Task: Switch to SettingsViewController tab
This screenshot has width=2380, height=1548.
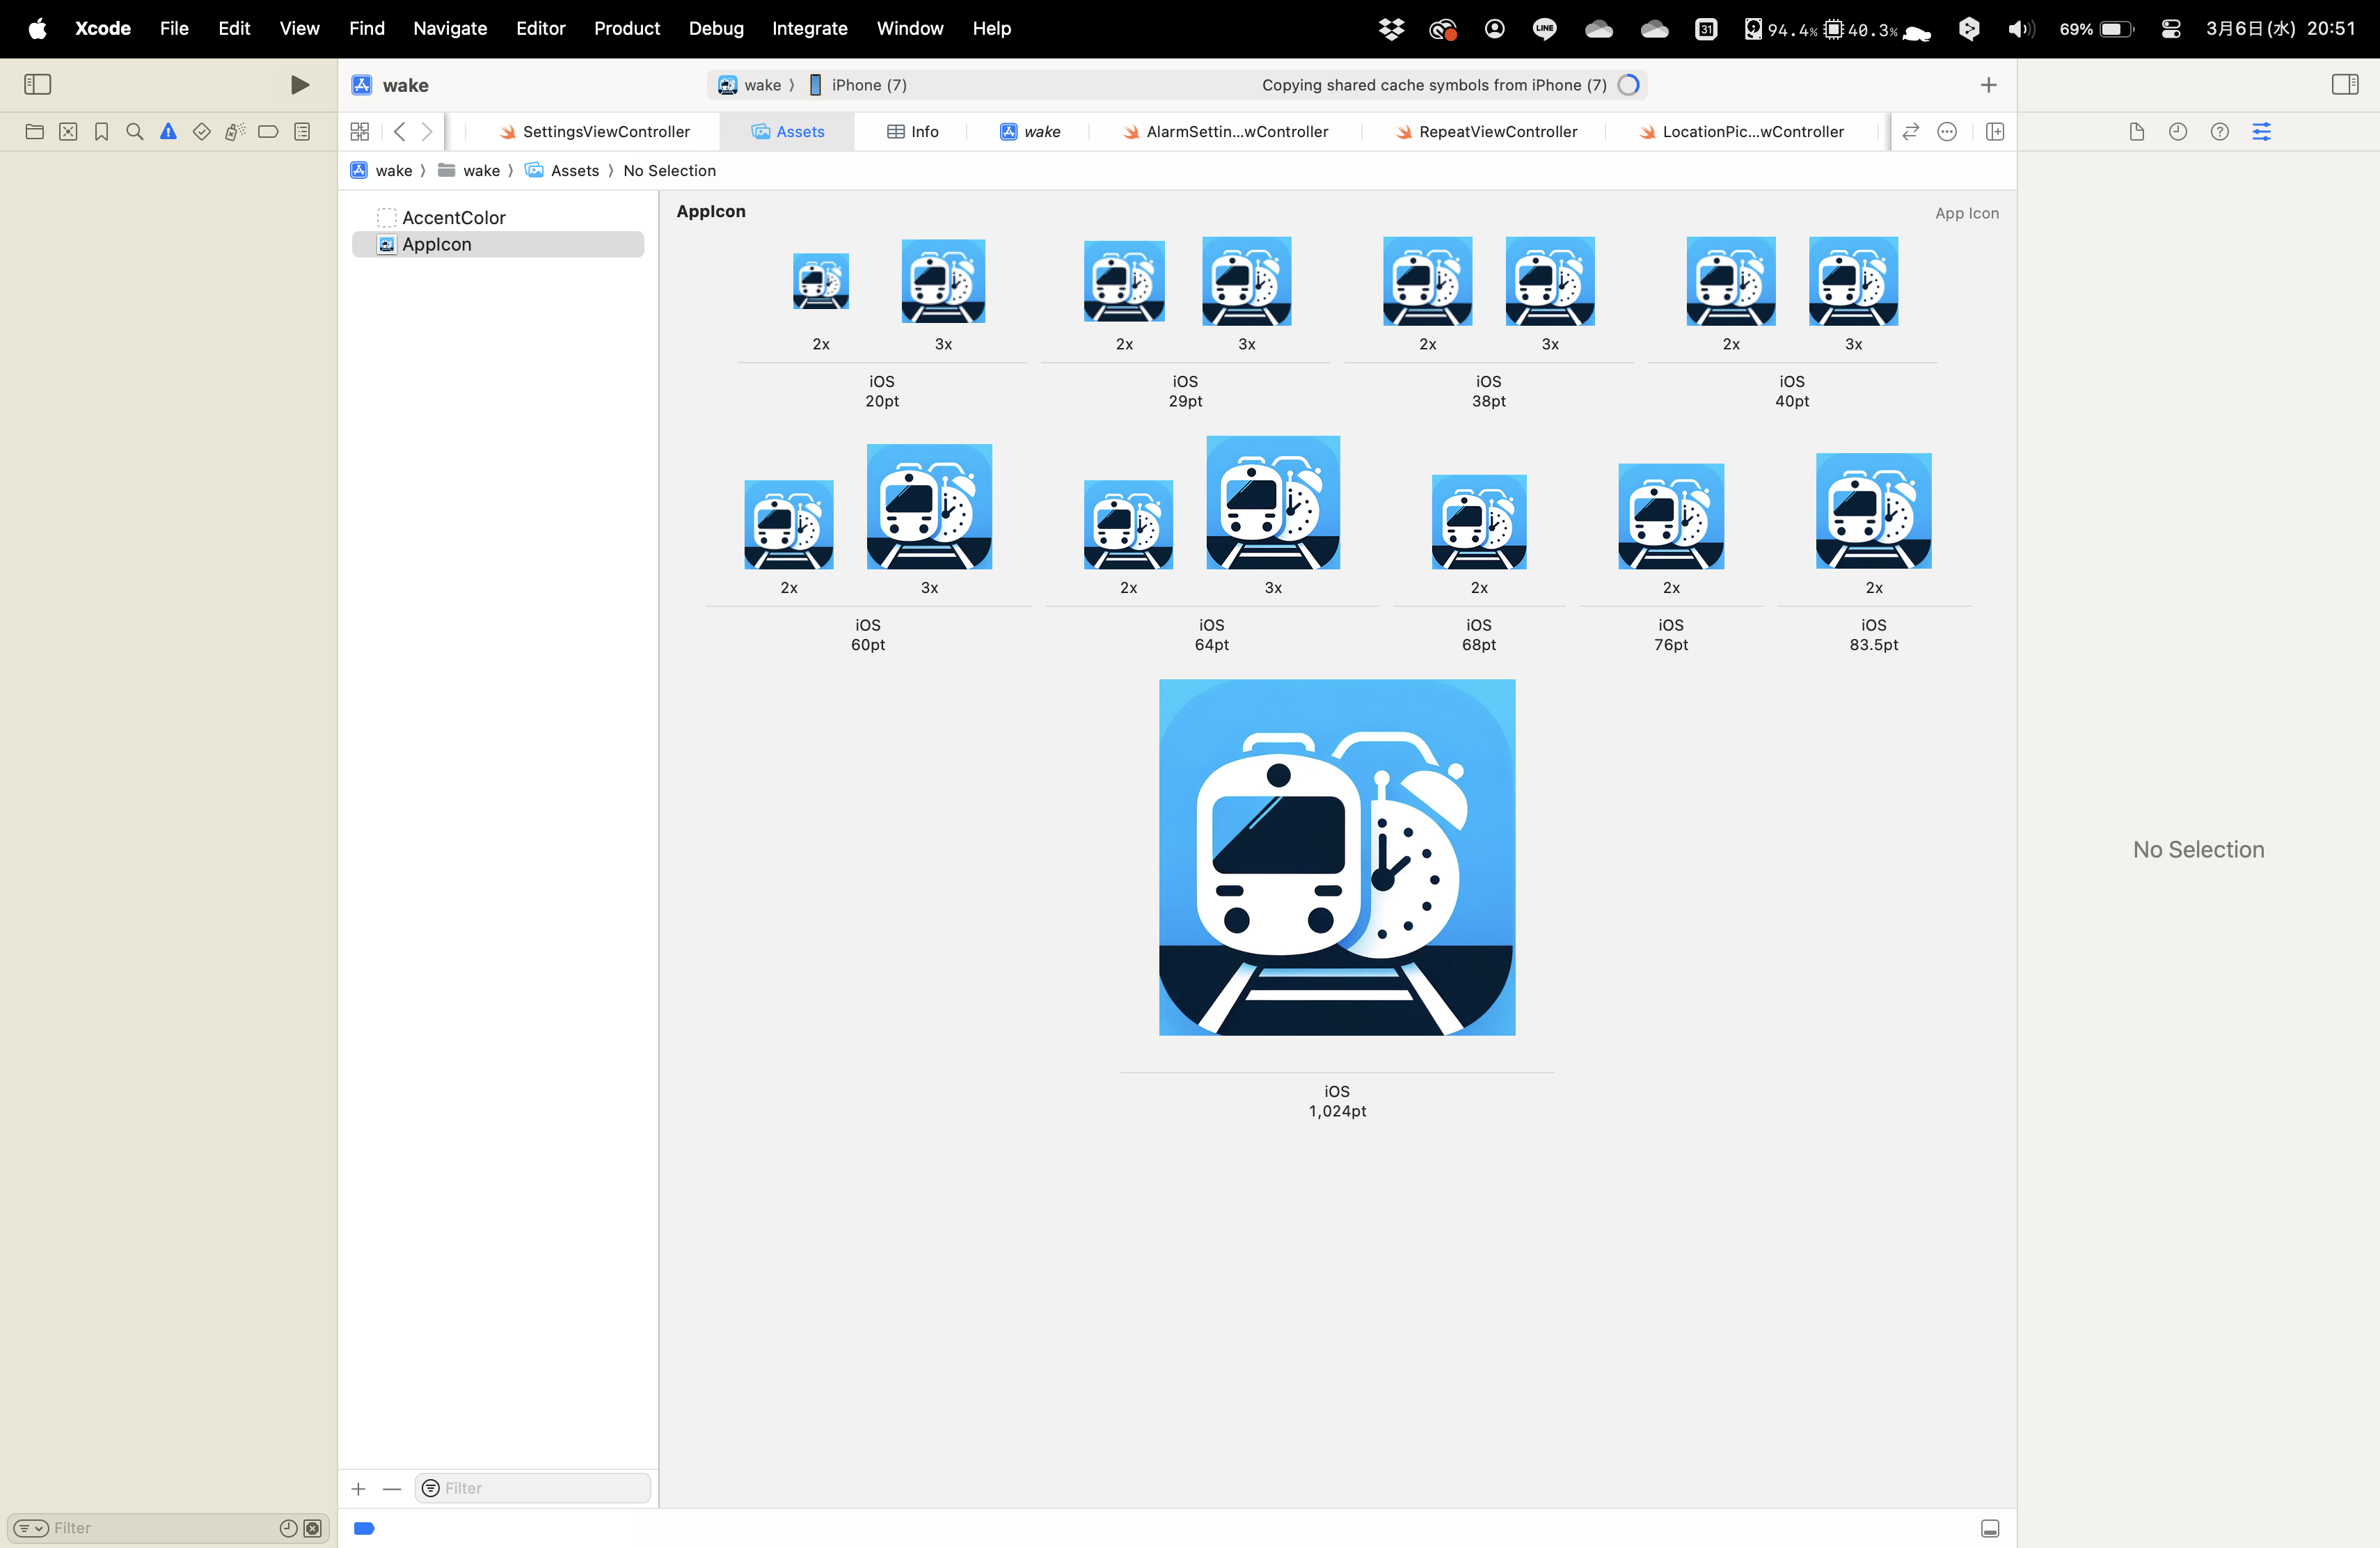Action: tap(595, 131)
